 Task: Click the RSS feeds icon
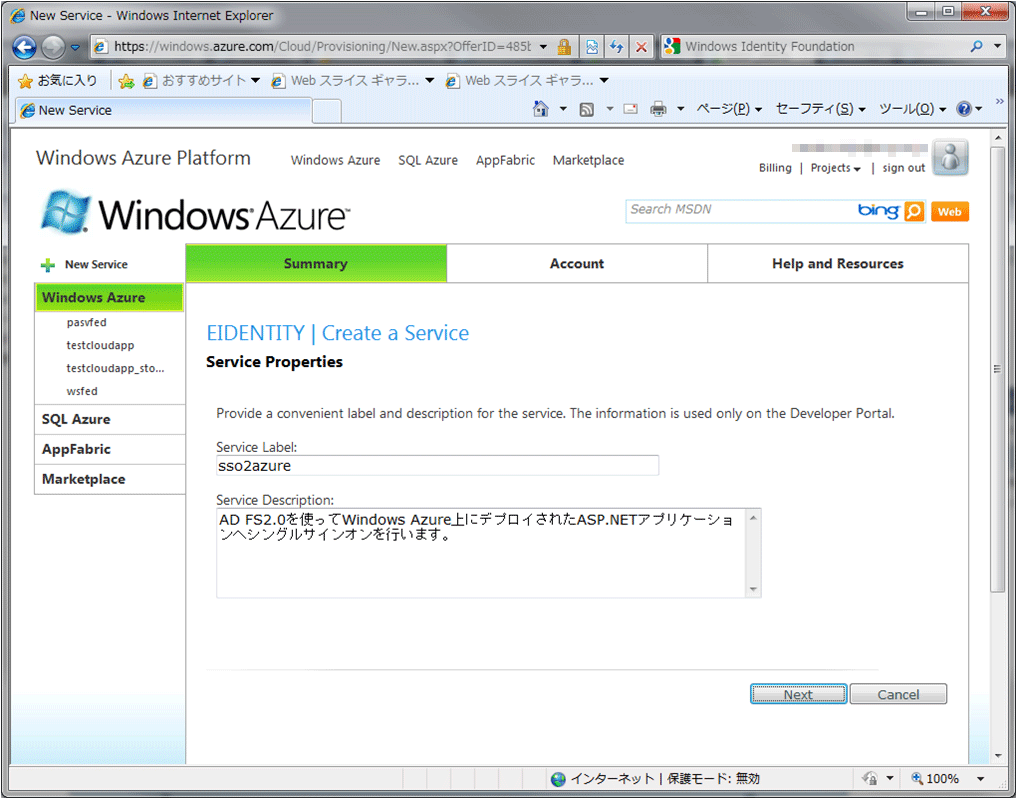point(586,110)
